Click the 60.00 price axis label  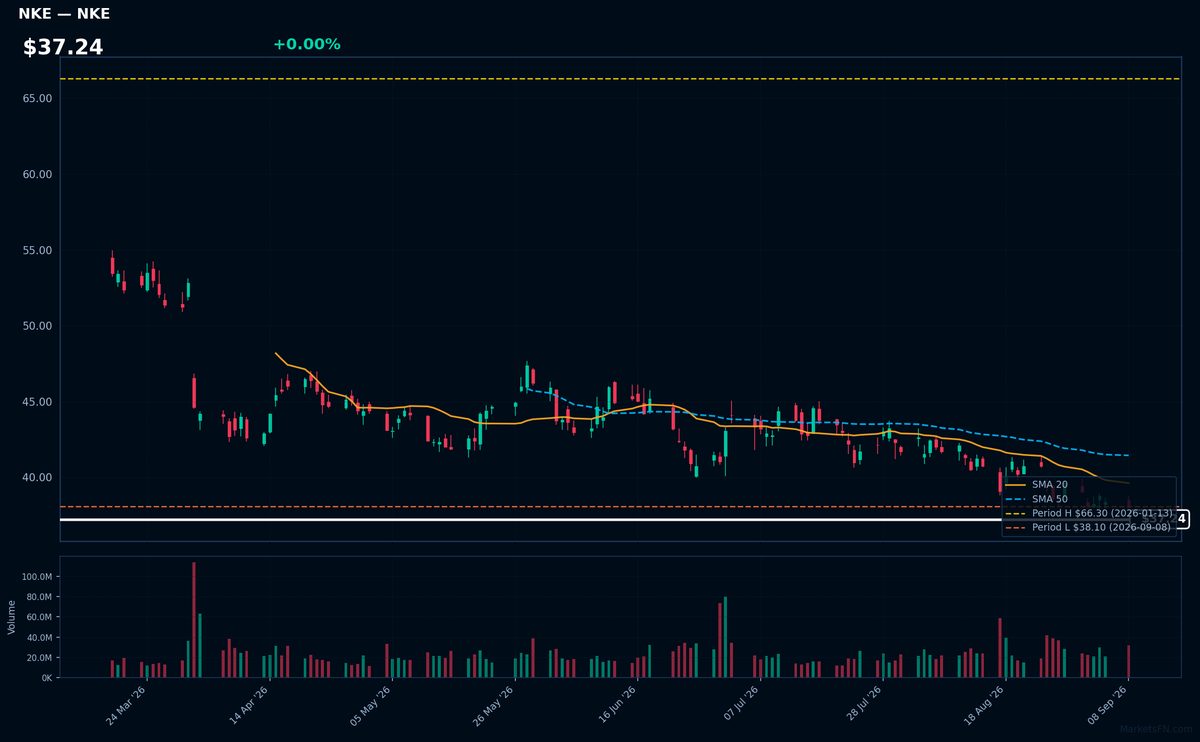(x=37, y=174)
